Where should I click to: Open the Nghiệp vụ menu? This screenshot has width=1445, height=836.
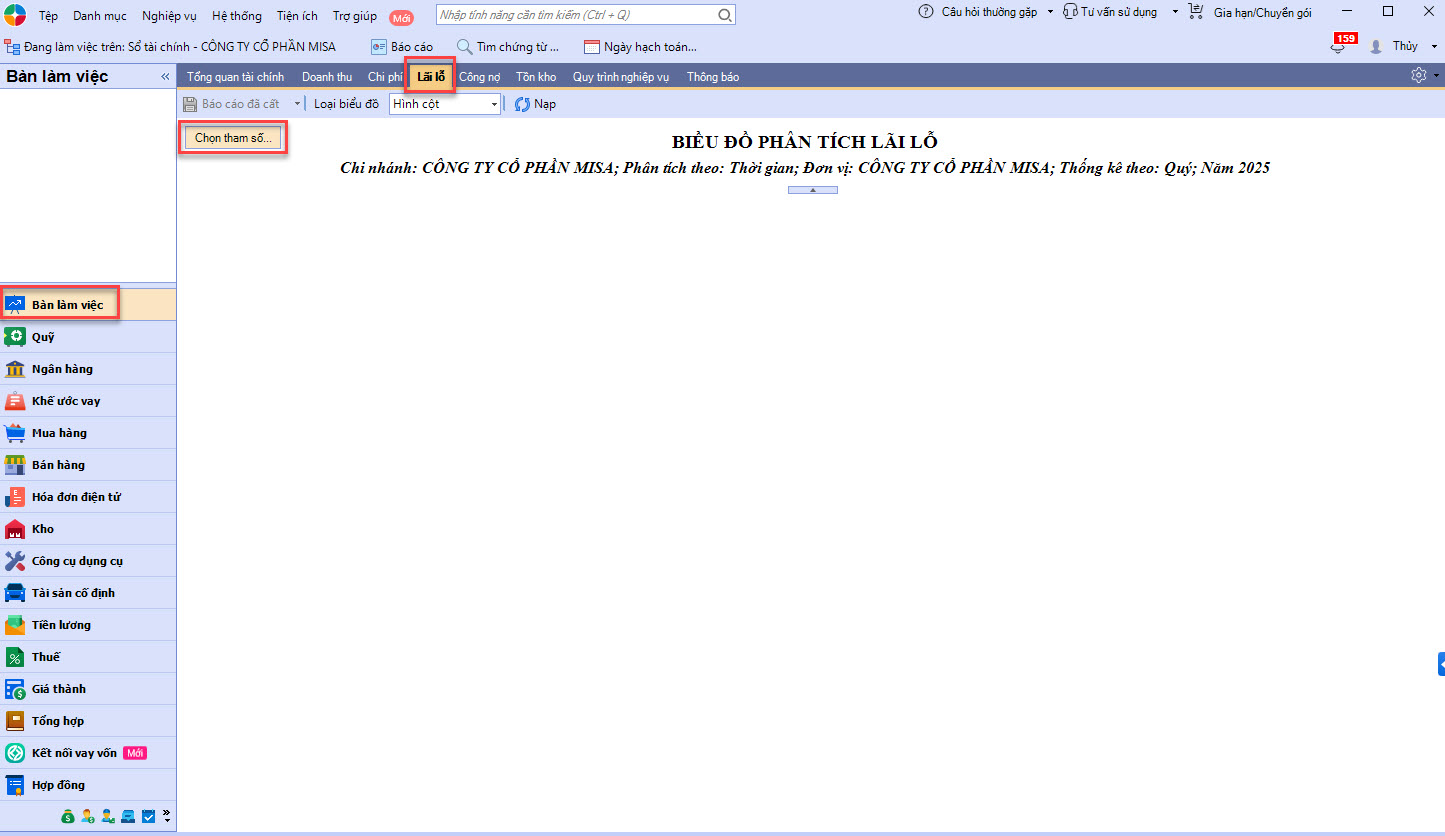(169, 16)
